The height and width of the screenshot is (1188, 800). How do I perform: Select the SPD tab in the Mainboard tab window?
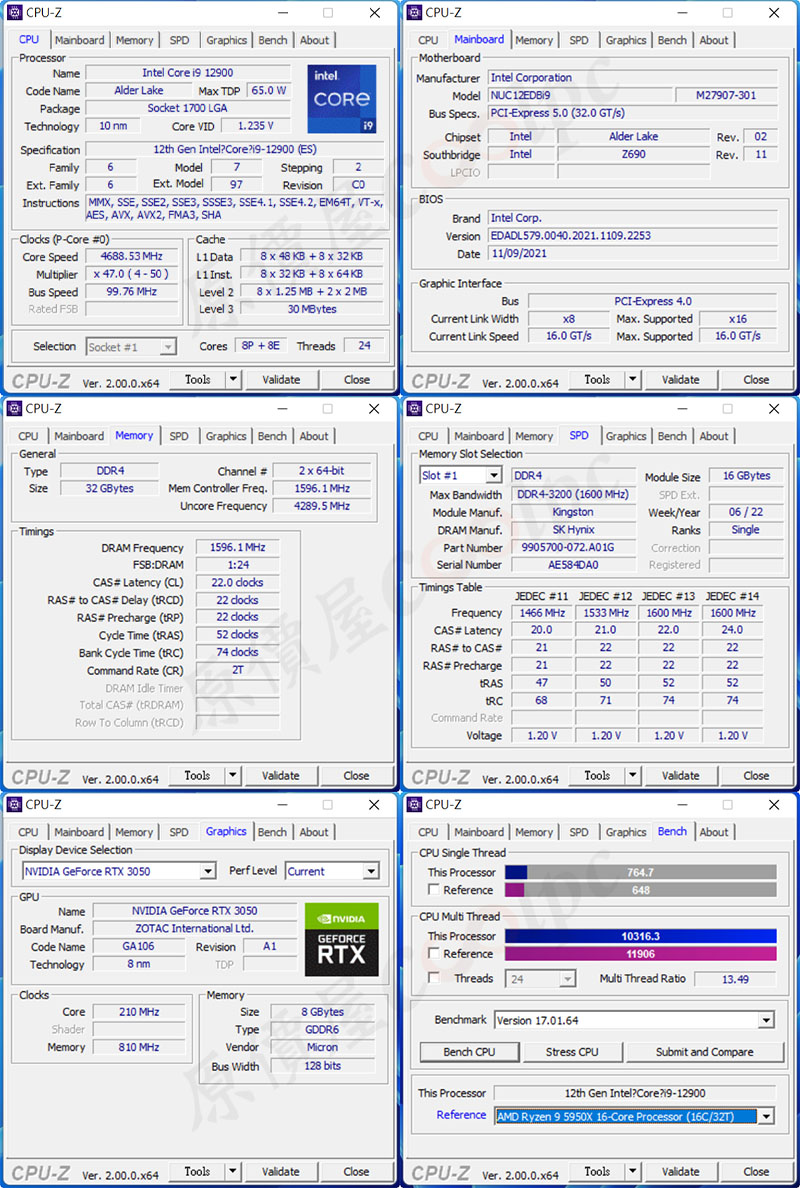pos(579,40)
